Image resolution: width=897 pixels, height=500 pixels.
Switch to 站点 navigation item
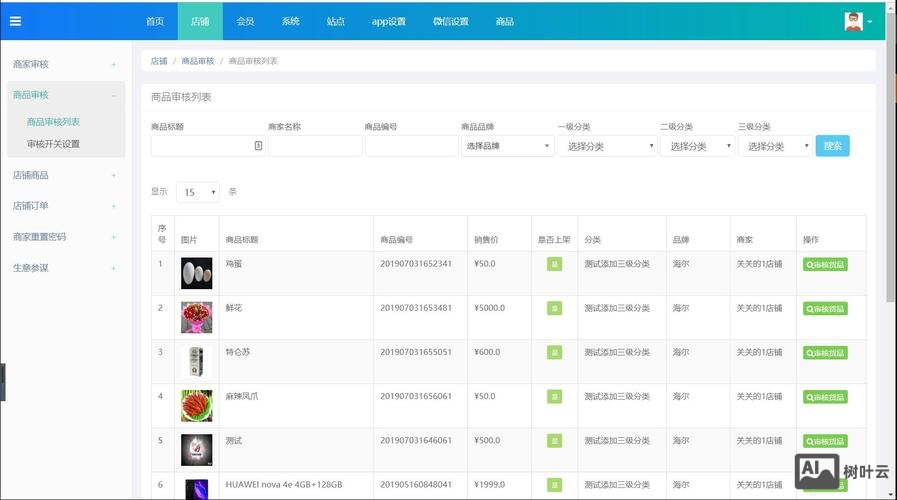(x=335, y=21)
